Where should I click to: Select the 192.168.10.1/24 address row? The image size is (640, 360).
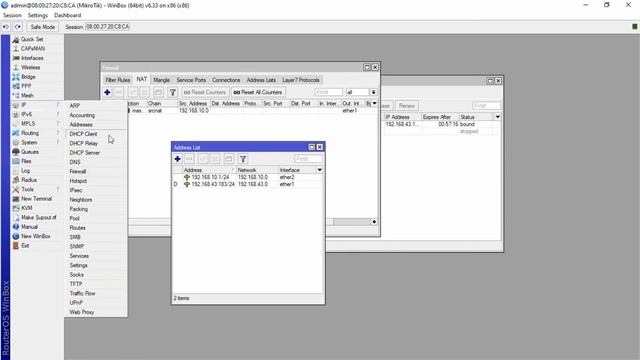point(247,177)
